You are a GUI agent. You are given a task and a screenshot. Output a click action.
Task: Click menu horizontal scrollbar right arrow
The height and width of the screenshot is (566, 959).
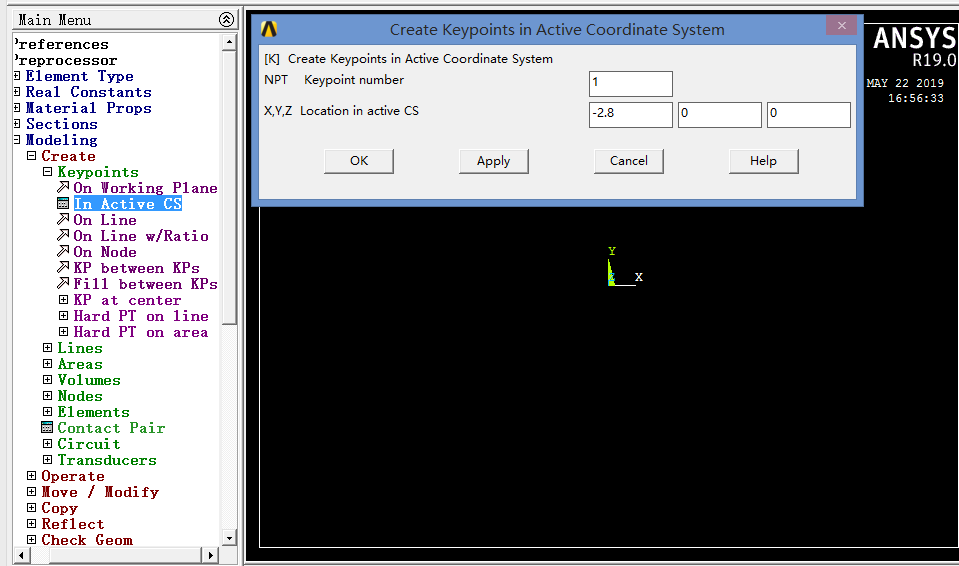tap(210, 555)
